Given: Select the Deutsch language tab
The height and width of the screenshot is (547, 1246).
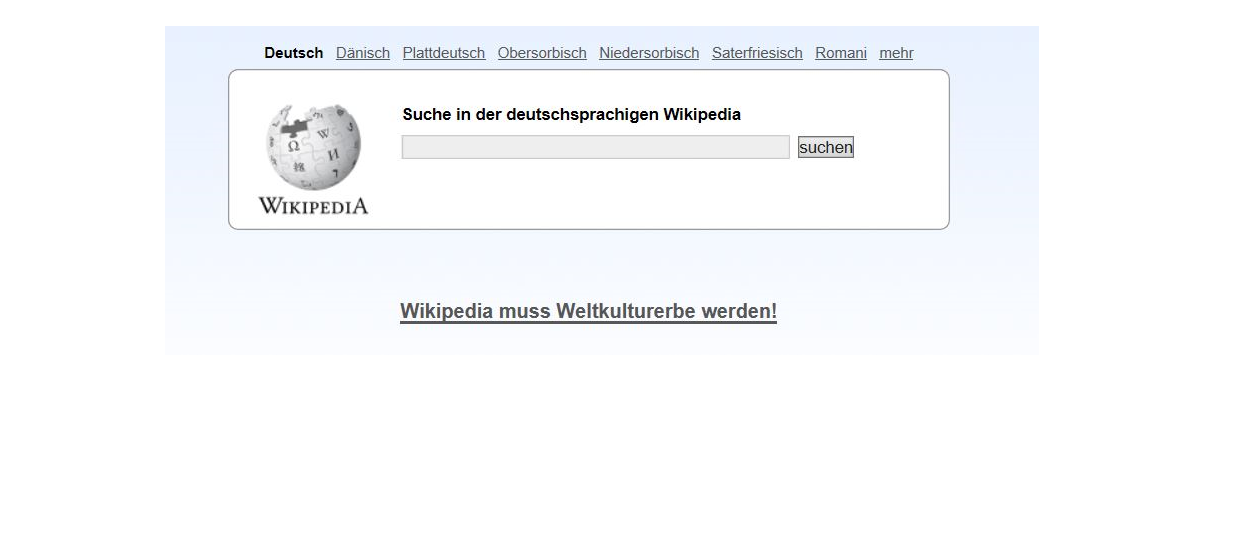Looking at the screenshot, I should point(293,53).
